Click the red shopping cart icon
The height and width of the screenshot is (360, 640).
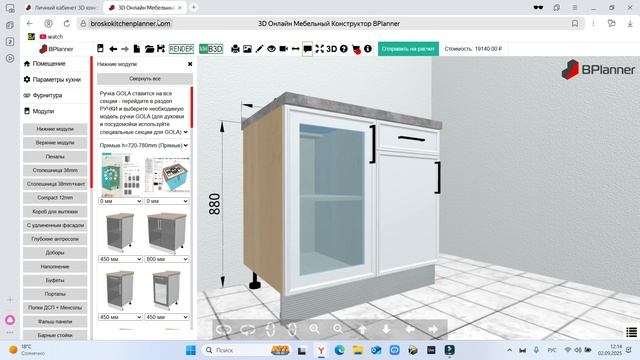pyautogui.click(x=356, y=49)
